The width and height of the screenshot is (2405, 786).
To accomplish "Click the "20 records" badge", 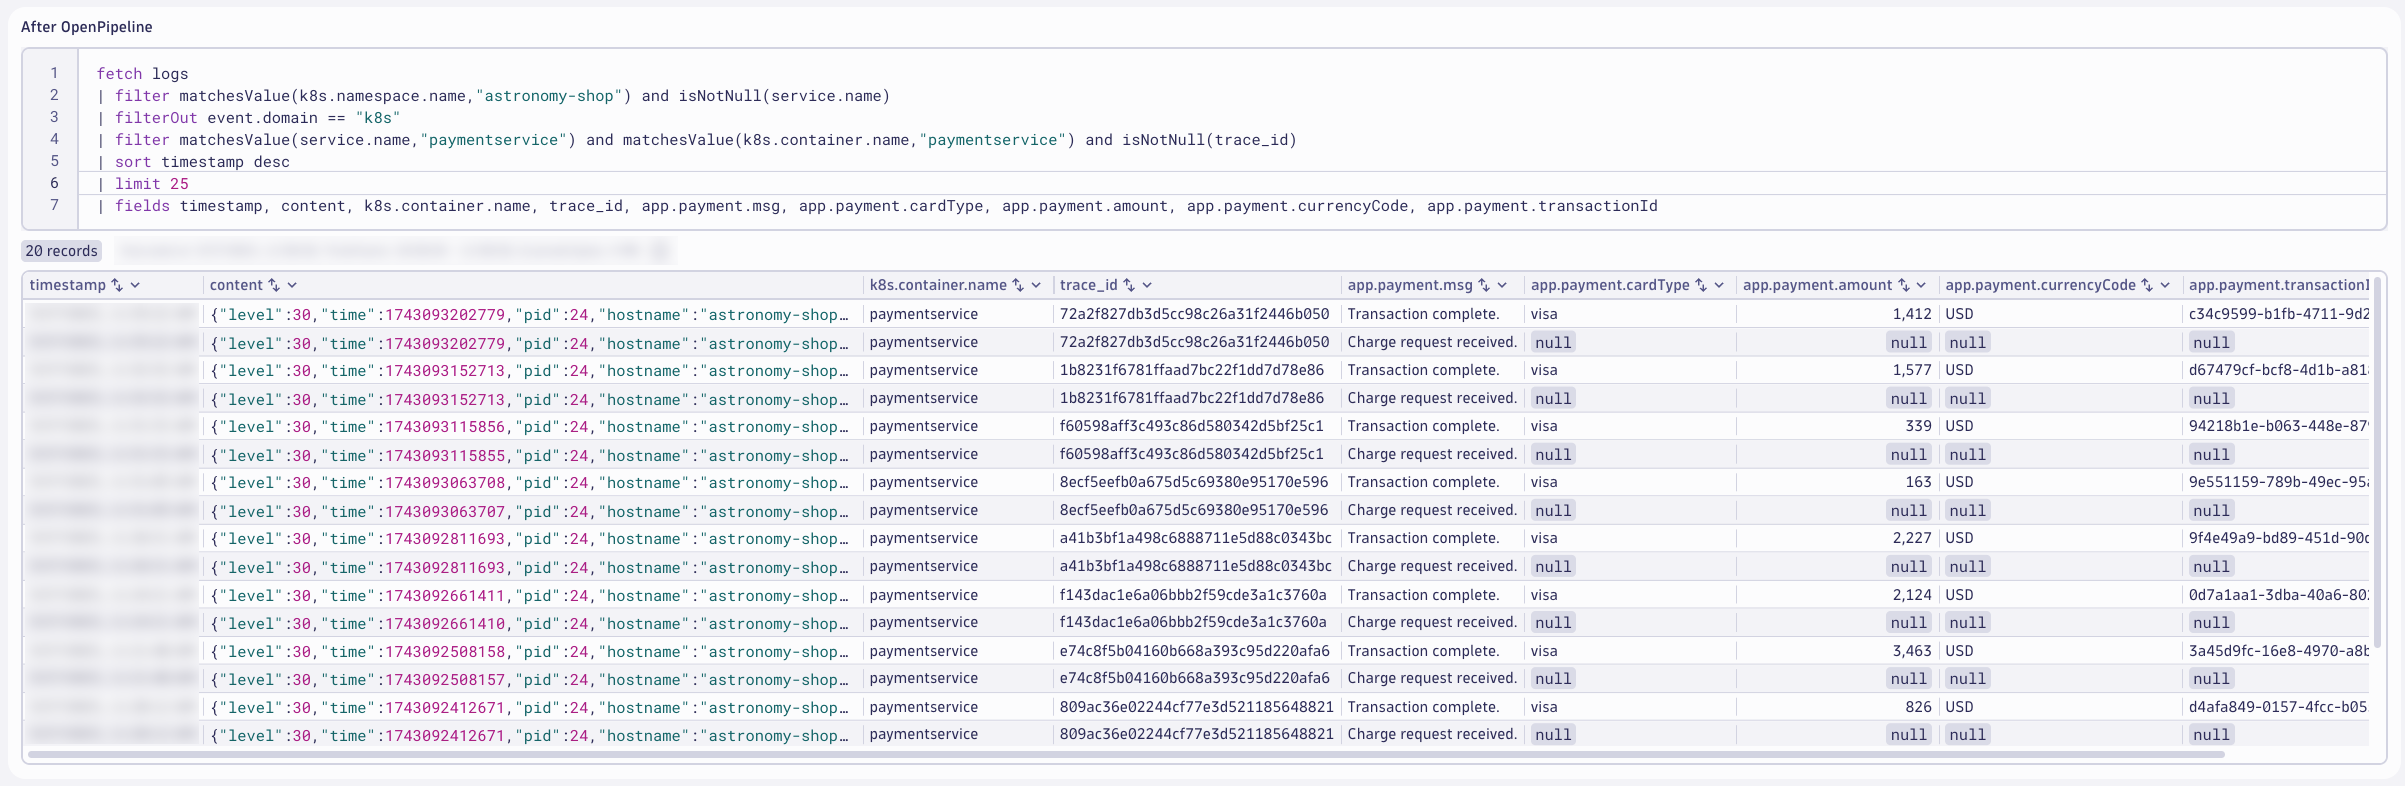I will tap(62, 251).
